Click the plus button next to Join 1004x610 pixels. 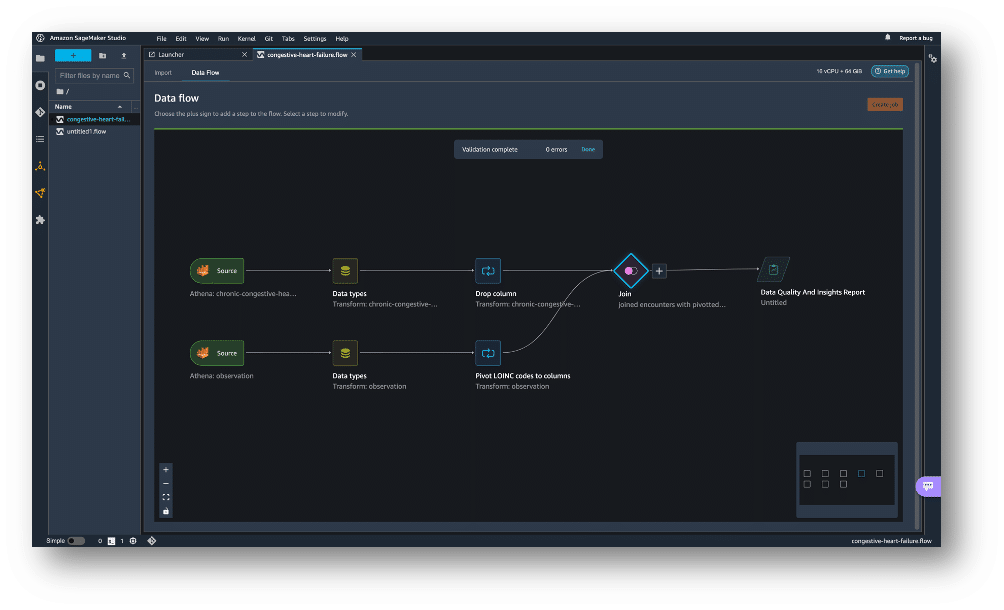tap(659, 271)
